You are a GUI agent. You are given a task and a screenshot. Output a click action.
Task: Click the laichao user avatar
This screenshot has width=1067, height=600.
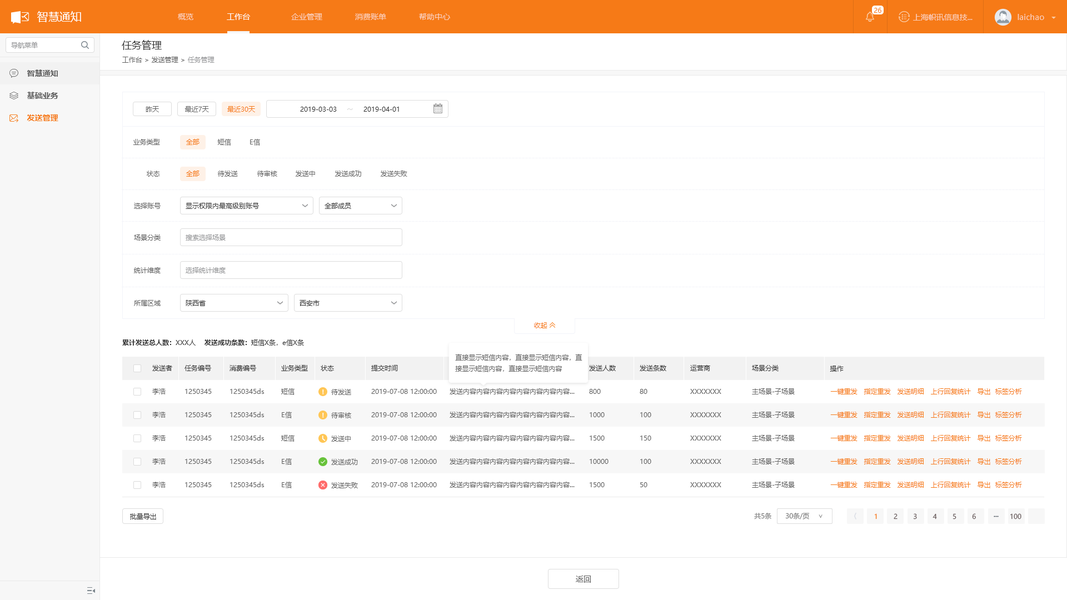click(1002, 17)
